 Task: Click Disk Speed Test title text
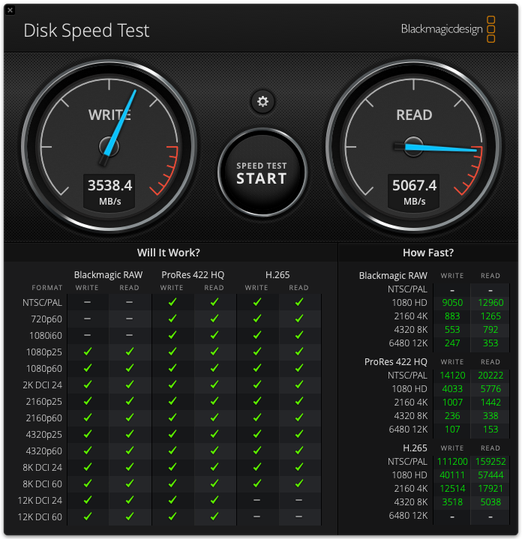[86, 31]
